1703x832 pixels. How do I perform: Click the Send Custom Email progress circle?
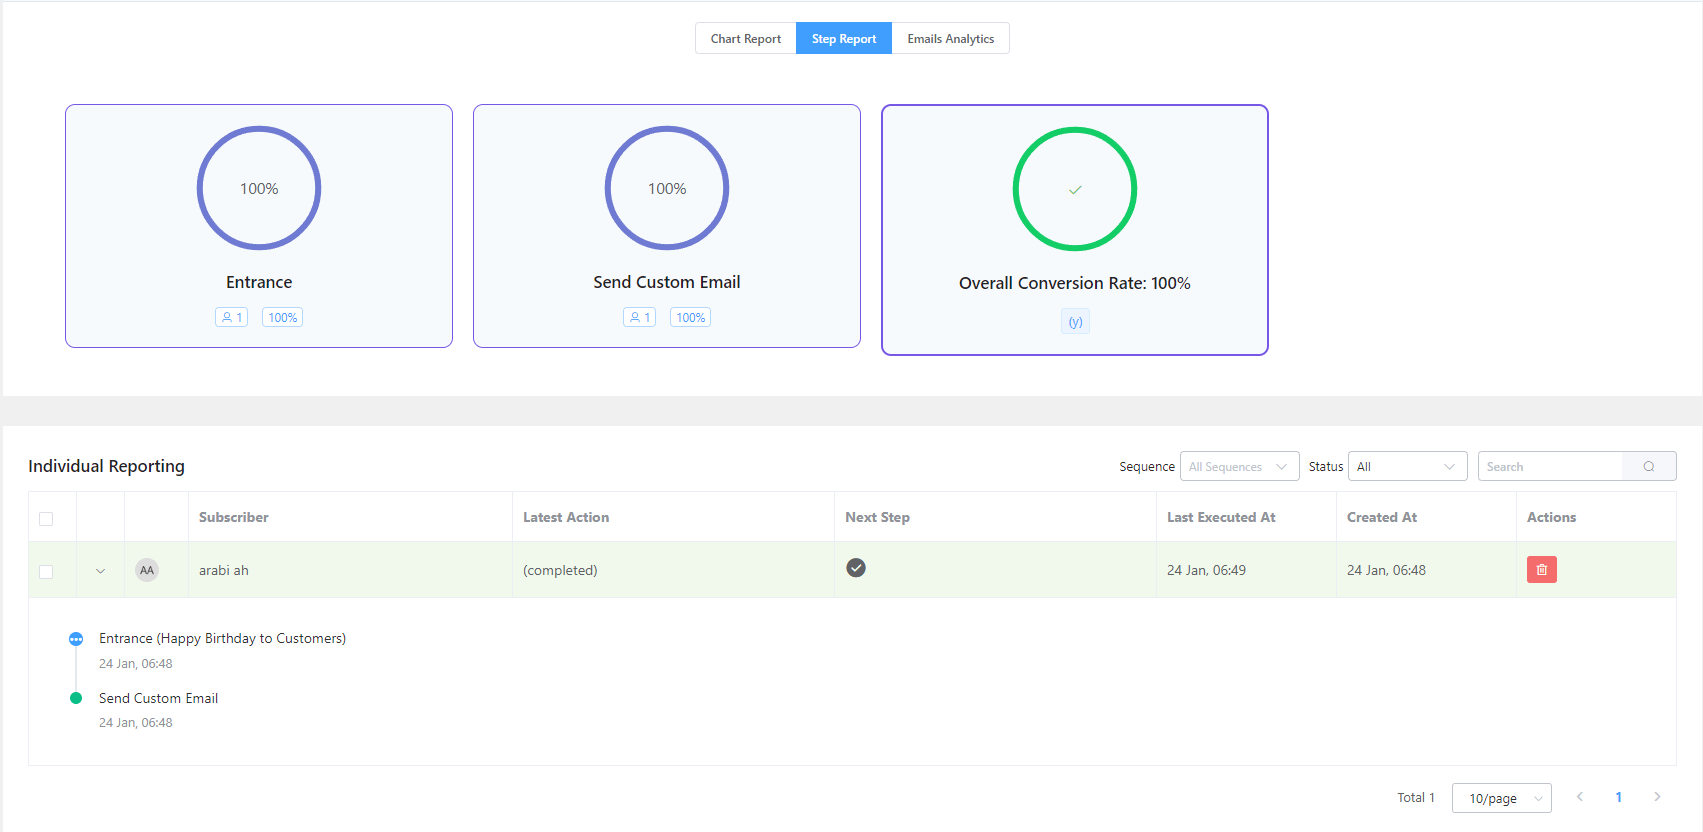(667, 188)
